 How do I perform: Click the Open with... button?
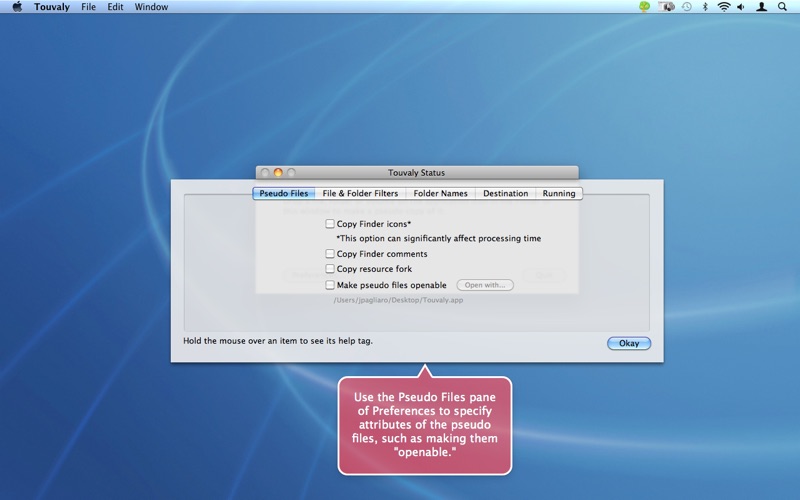pos(485,285)
